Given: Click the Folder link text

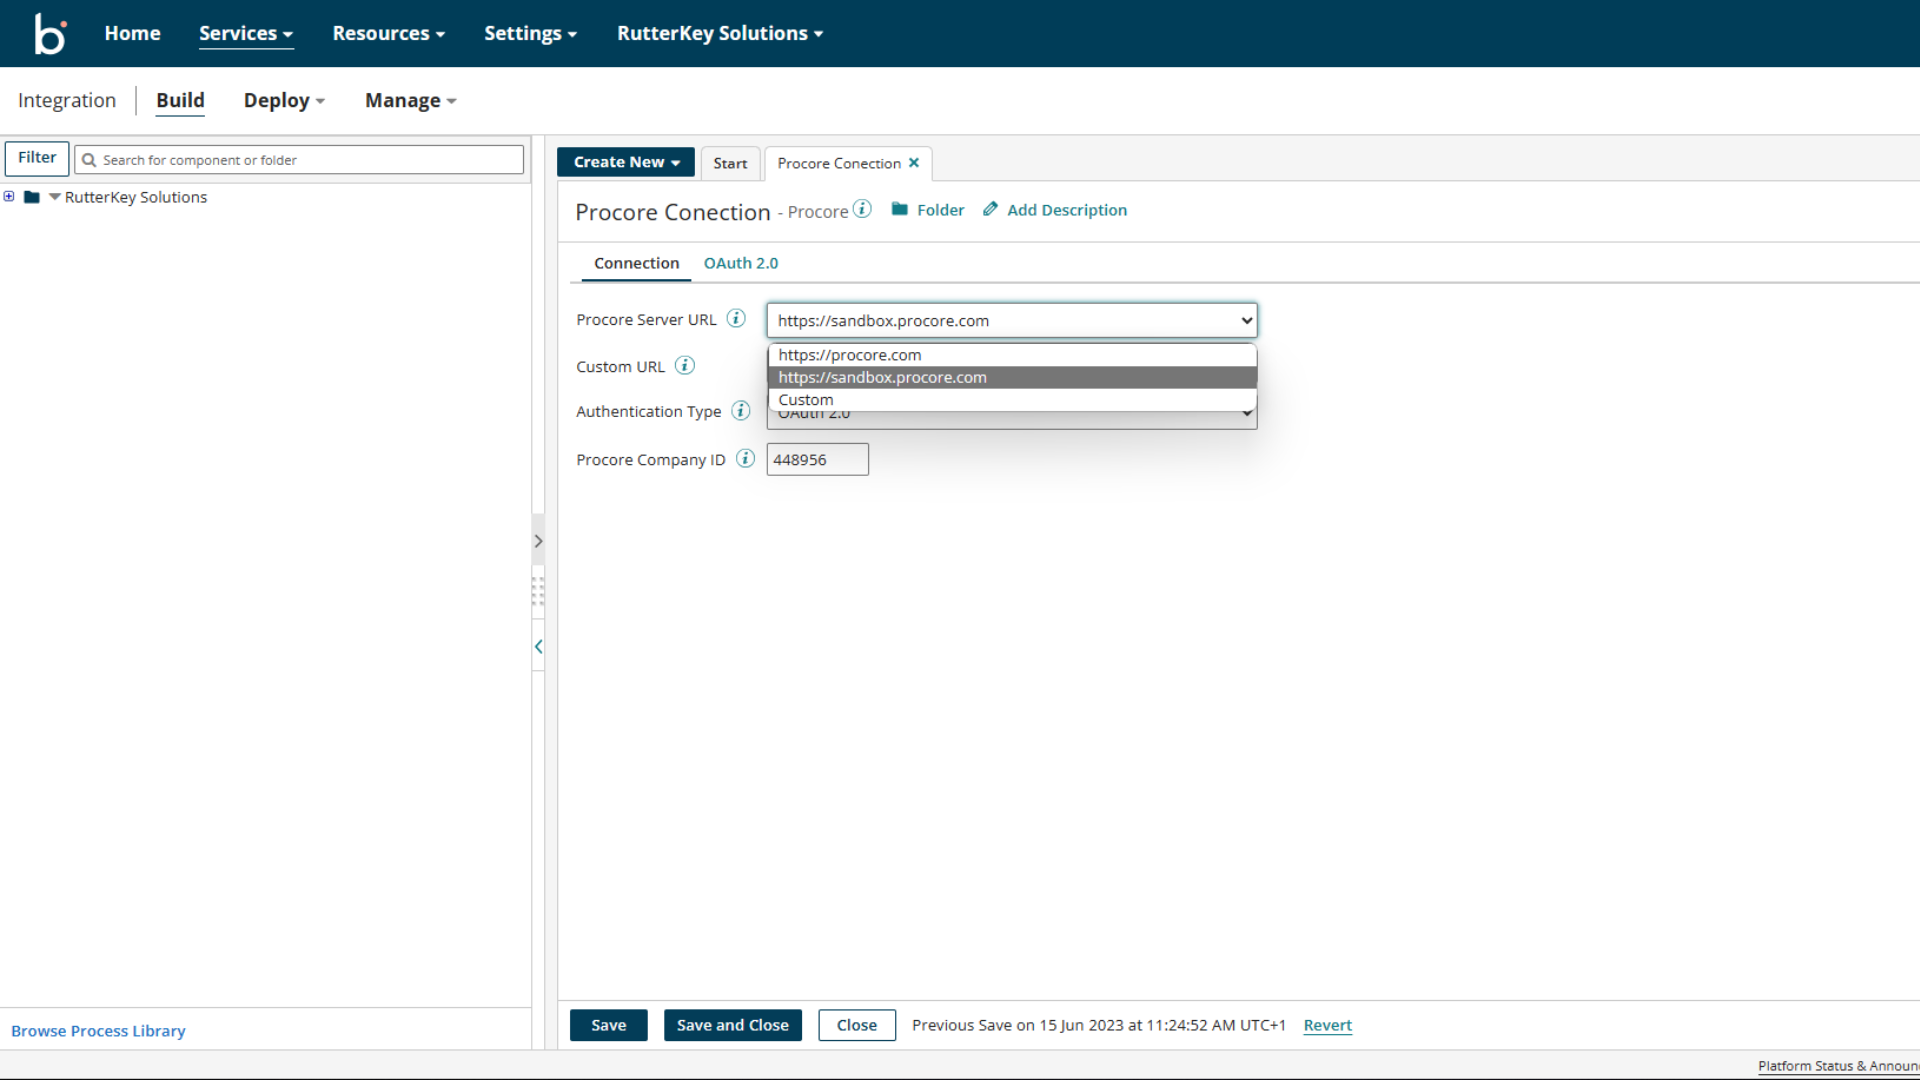Looking at the screenshot, I should tap(940, 210).
